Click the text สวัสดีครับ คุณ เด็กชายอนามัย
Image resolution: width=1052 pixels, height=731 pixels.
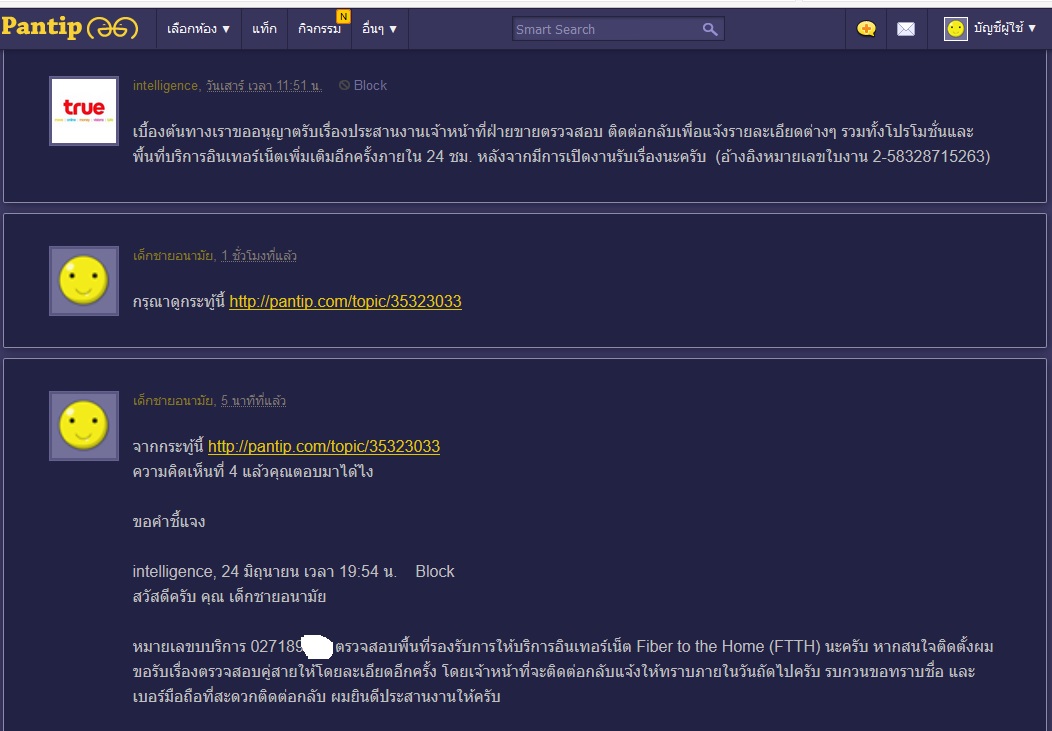(x=229, y=596)
